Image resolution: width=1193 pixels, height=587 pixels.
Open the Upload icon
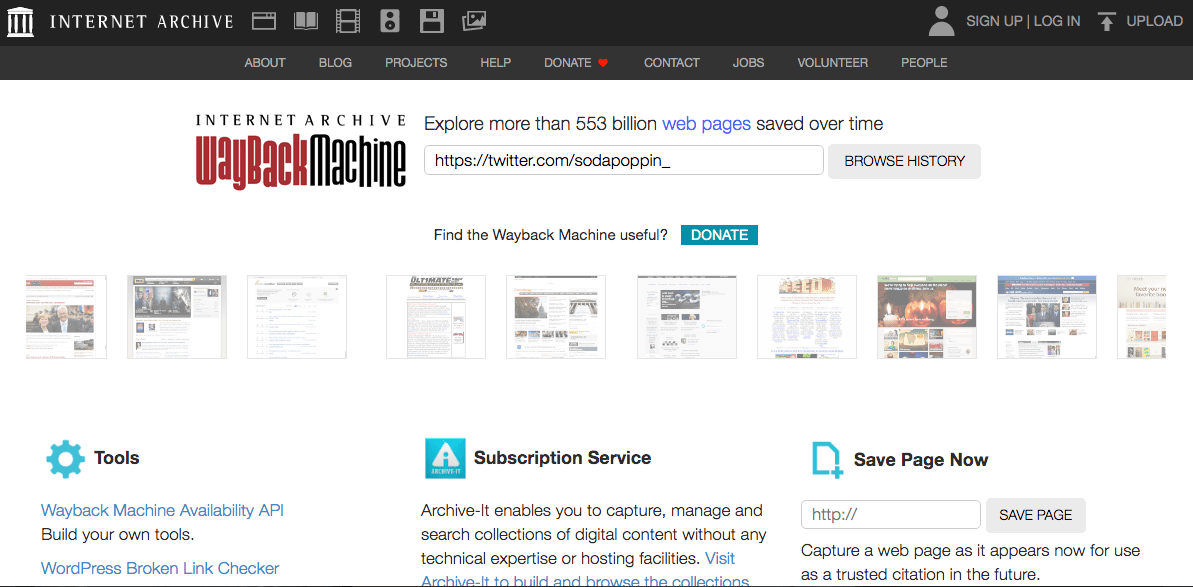coord(1106,20)
